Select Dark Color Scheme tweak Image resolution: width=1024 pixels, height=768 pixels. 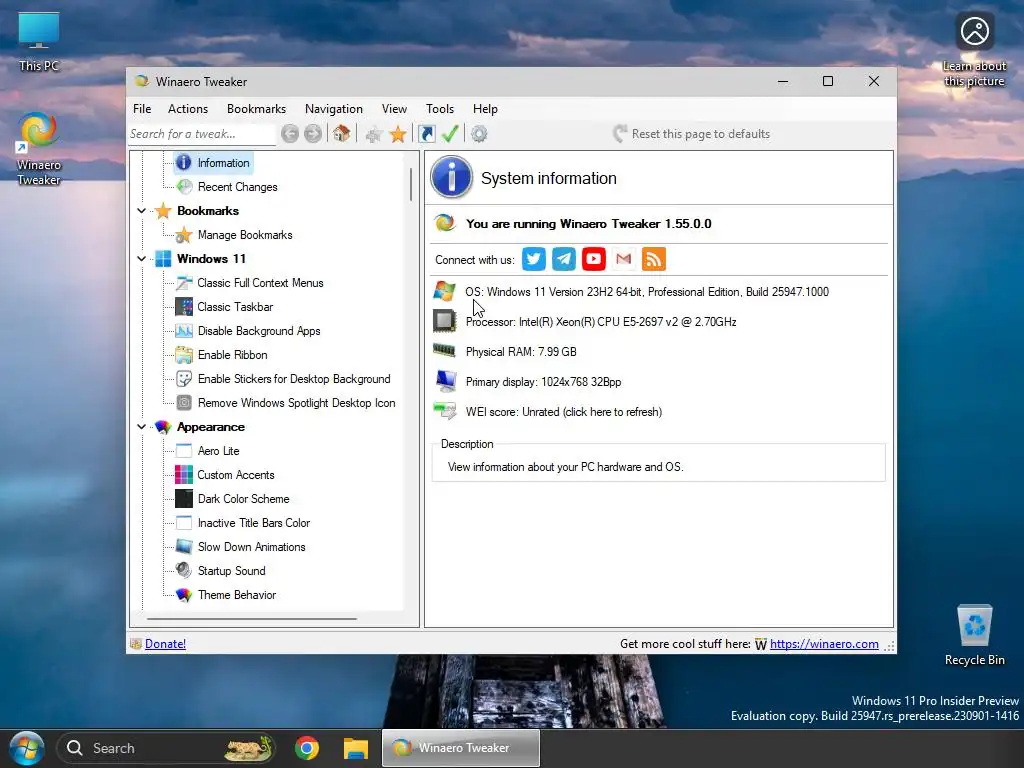point(232,499)
